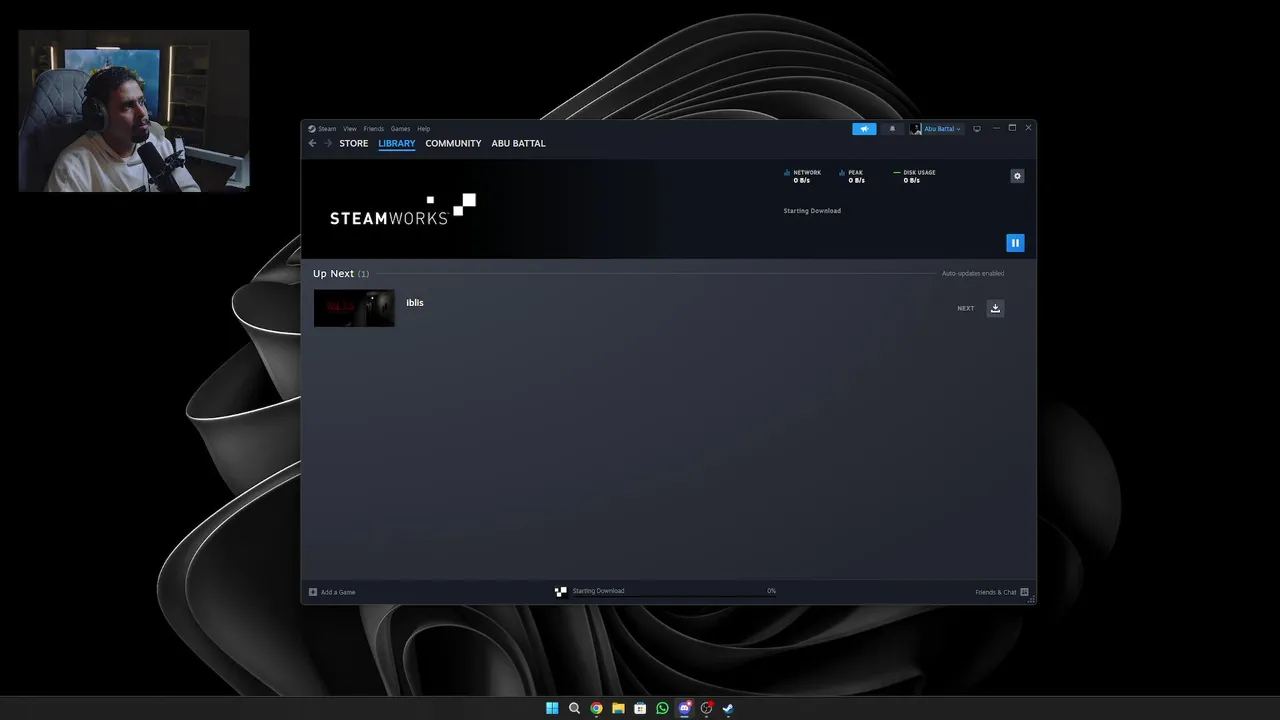
Task: Minimize the Steam window
Action: coord(996,128)
